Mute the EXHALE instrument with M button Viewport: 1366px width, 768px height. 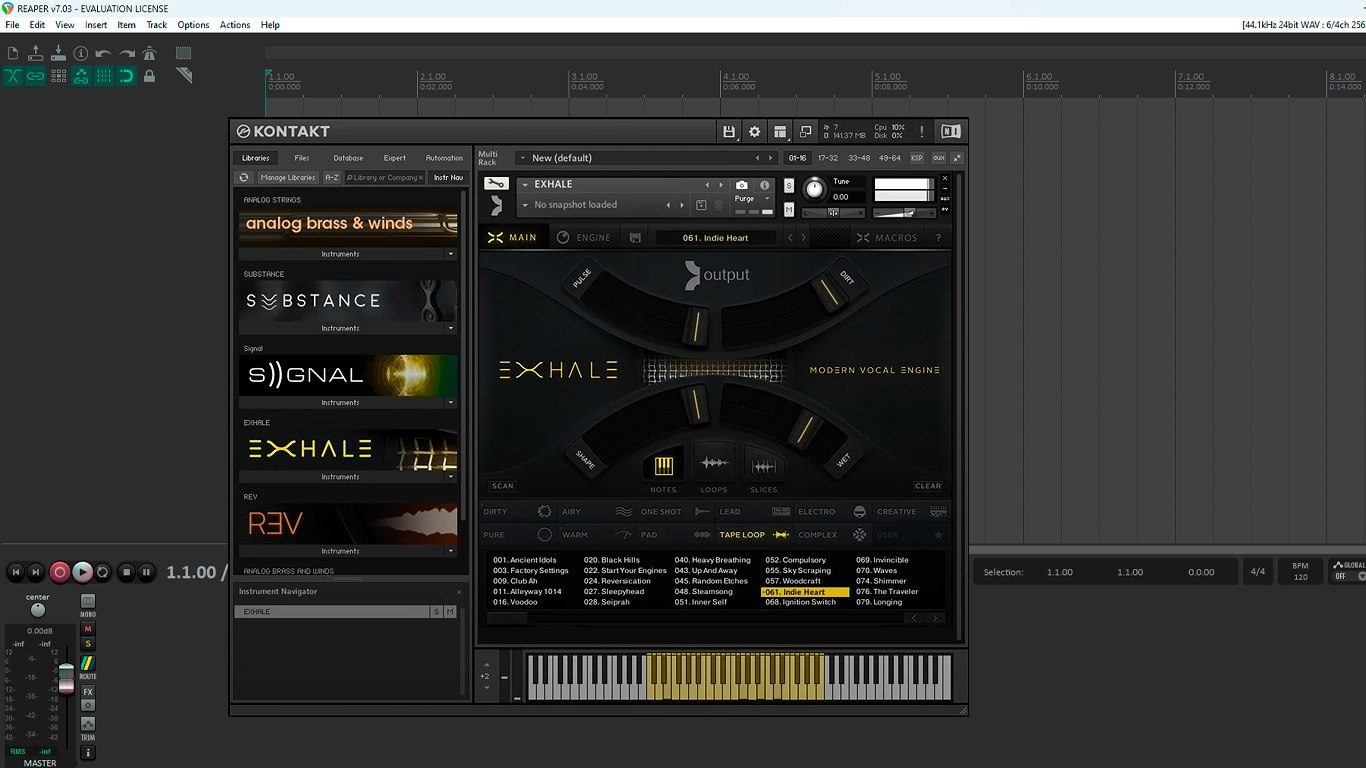click(x=789, y=209)
